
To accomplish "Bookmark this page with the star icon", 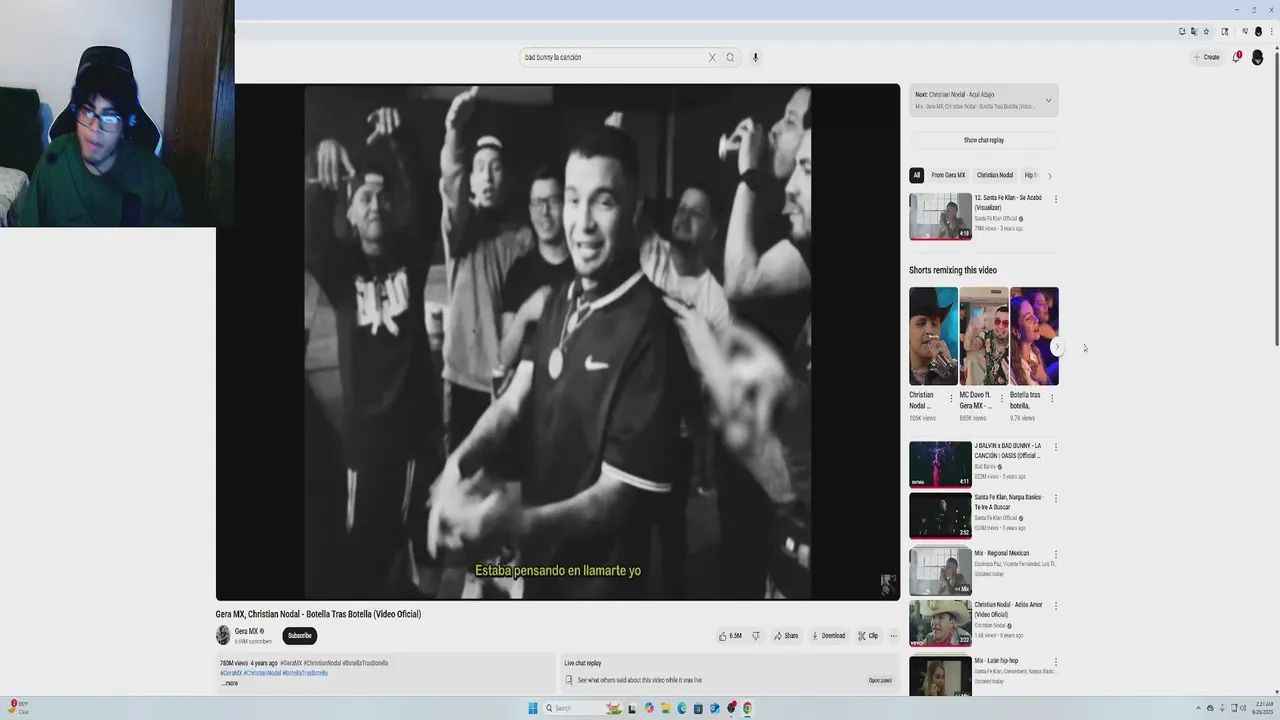I will click(1206, 31).
